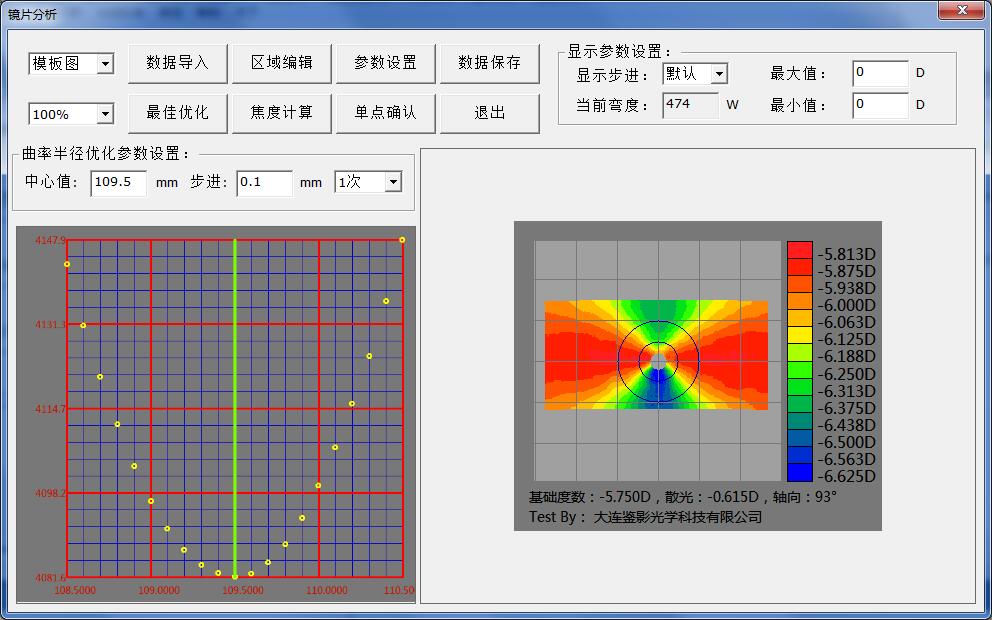Screen dimensions: 992x620
Task: Click the 焦度计算 power calculation button
Action: point(282,113)
